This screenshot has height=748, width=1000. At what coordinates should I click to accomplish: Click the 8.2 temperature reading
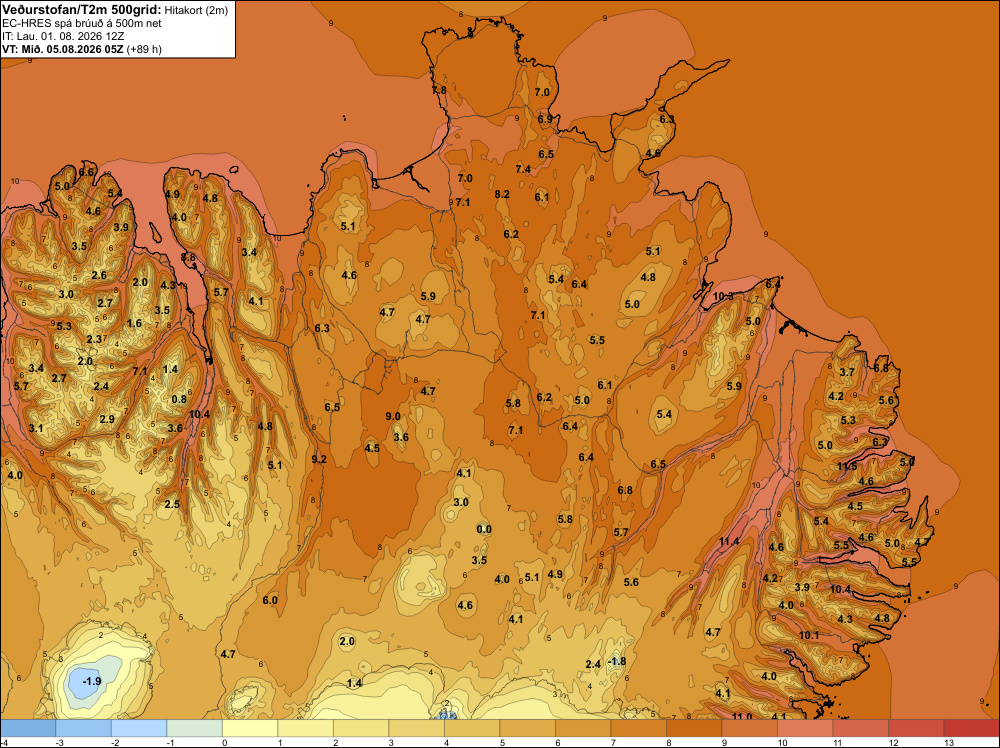502,194
